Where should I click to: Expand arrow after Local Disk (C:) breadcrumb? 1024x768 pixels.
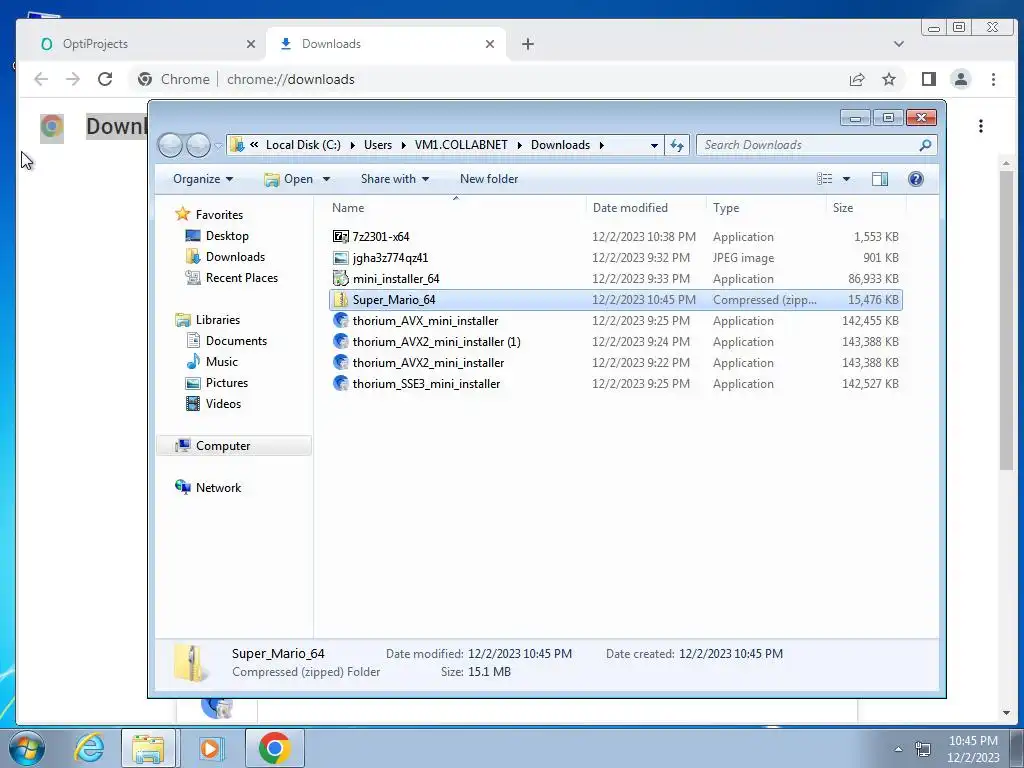(x=352, y=145)
